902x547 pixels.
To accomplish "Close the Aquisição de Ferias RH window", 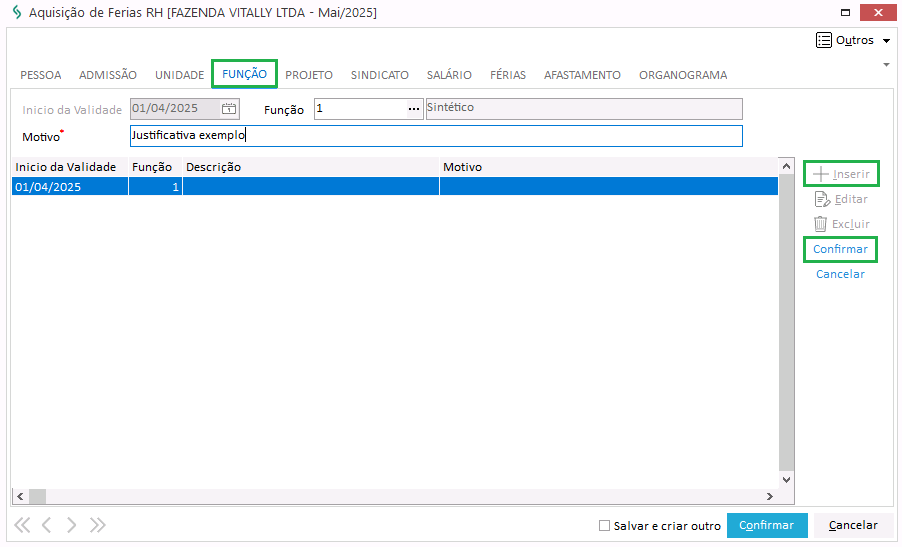I will pyautogui.click(x=878, y=12).
